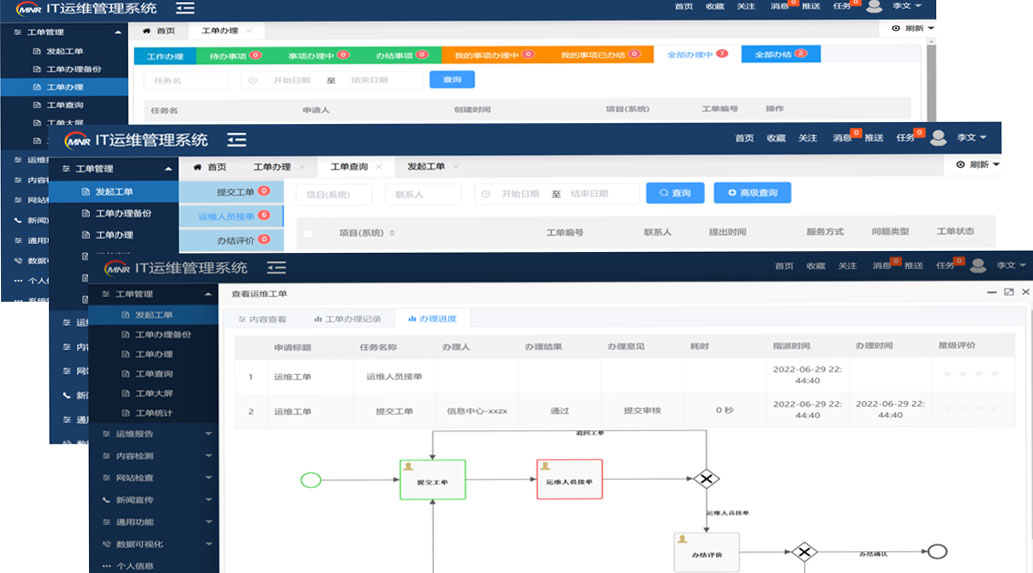The image size is (1033, 573).
Task: Collapse 工单管理 menu in back window sidebar
Action: pyautogui.click(x=118, y=32)
